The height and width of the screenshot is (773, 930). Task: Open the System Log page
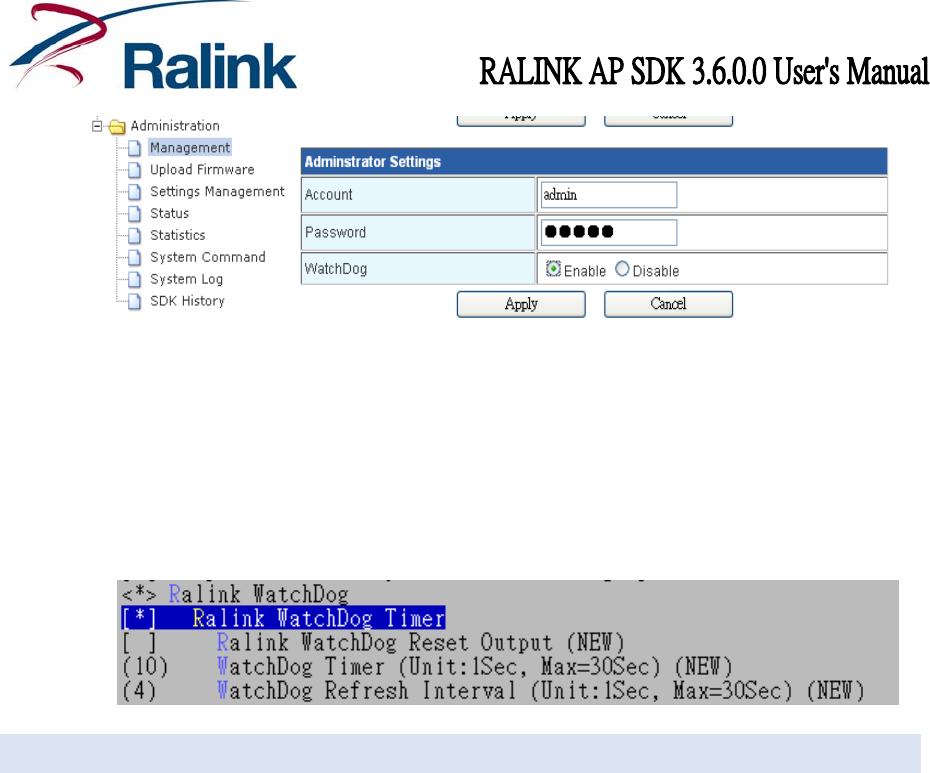186,279
